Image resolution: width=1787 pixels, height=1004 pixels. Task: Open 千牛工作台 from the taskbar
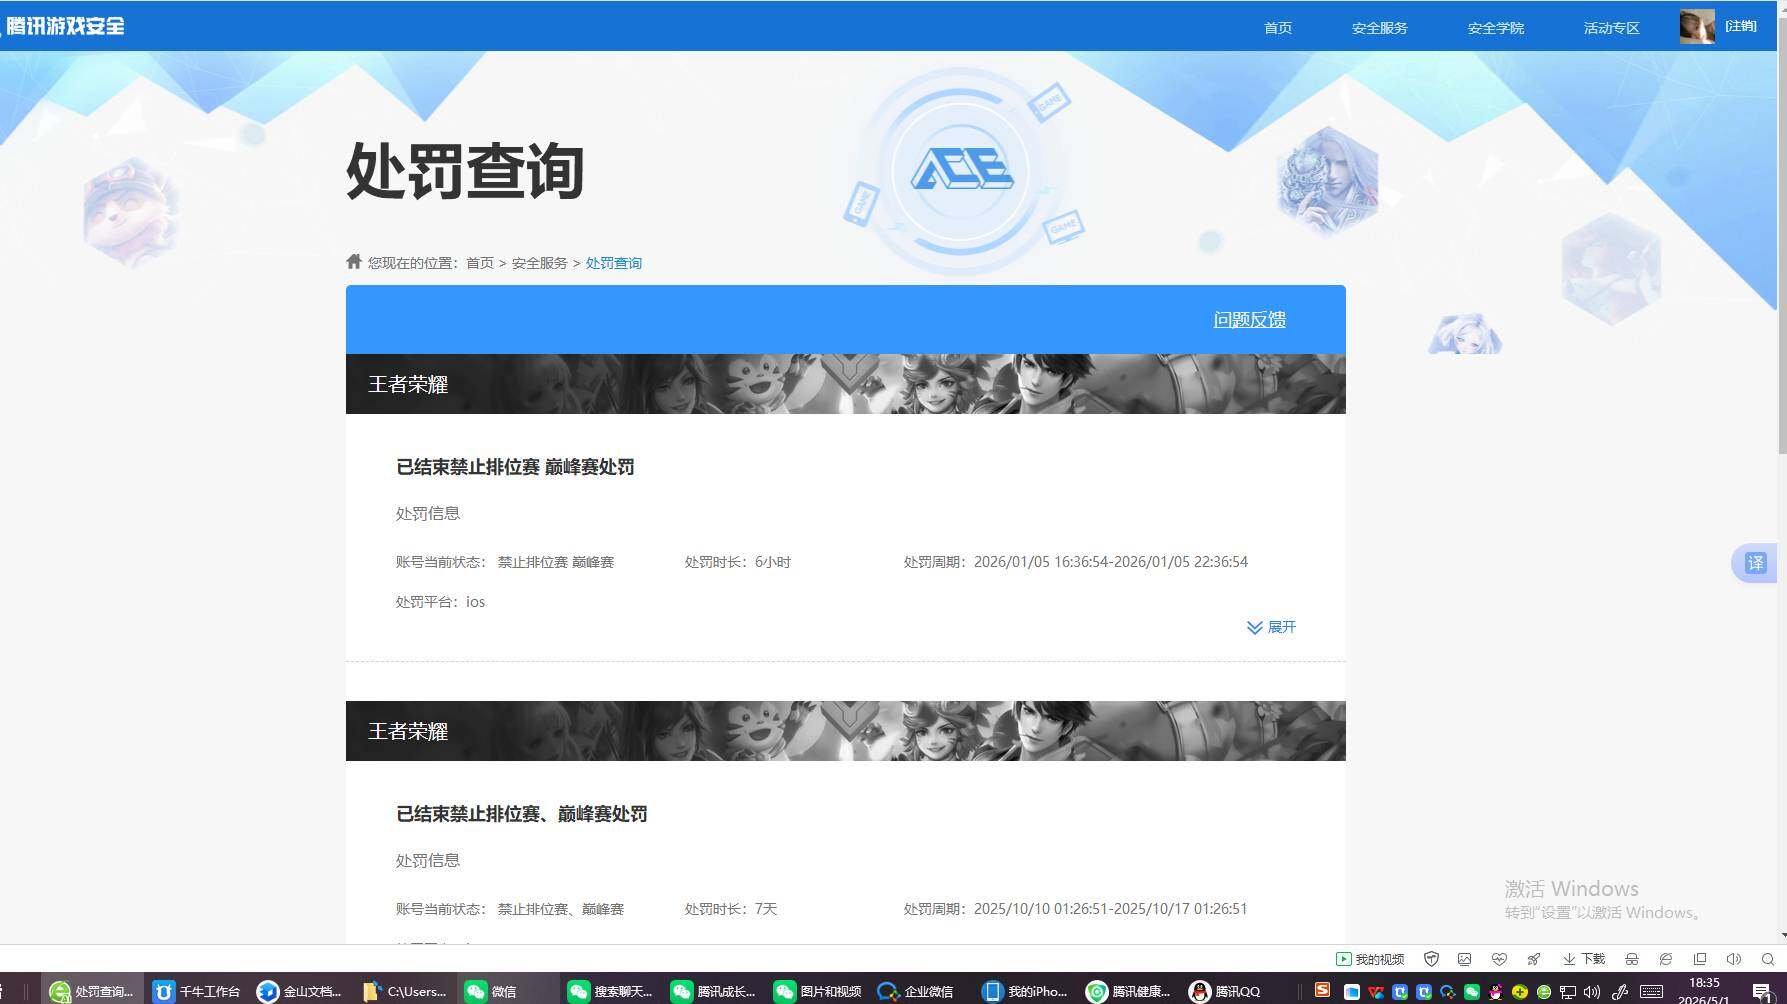pos(197,990)
